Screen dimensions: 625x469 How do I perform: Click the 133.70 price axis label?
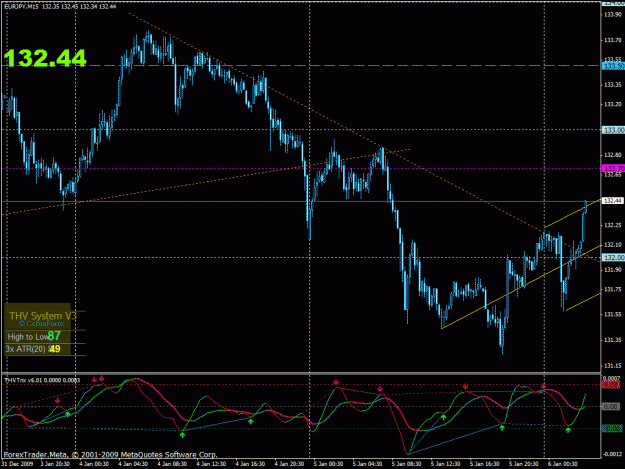click(613, 40)
